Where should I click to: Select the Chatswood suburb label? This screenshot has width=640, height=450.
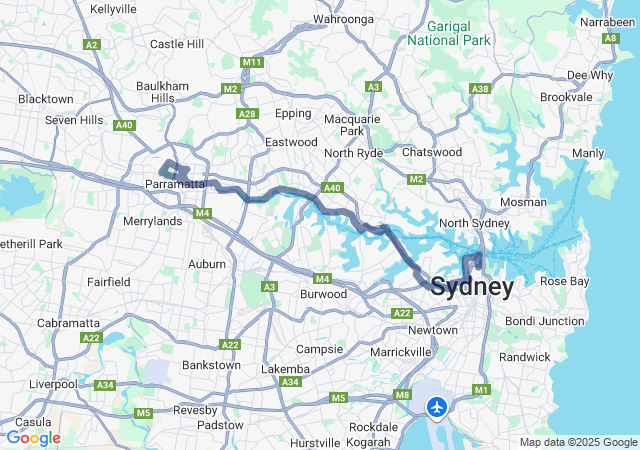coord(432,152)
